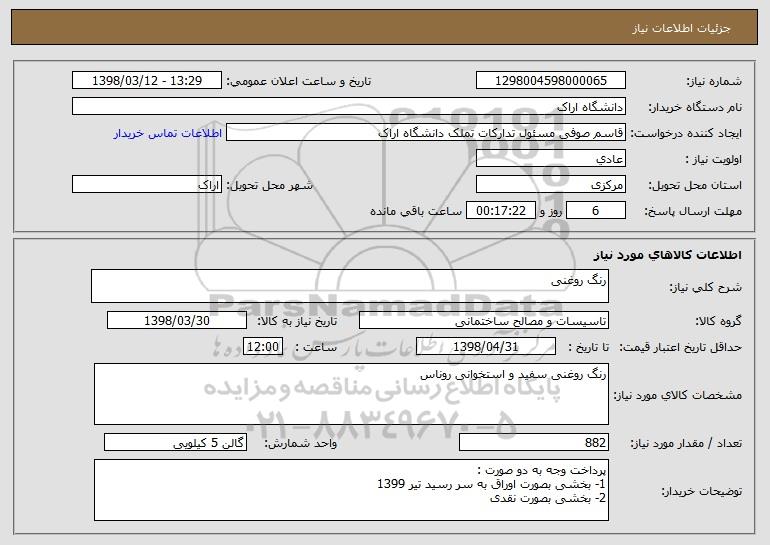Select the واحد شمارش field گالن 5 کیلویی
Viewport: 770px width, 545px height.
click(175, 442)
